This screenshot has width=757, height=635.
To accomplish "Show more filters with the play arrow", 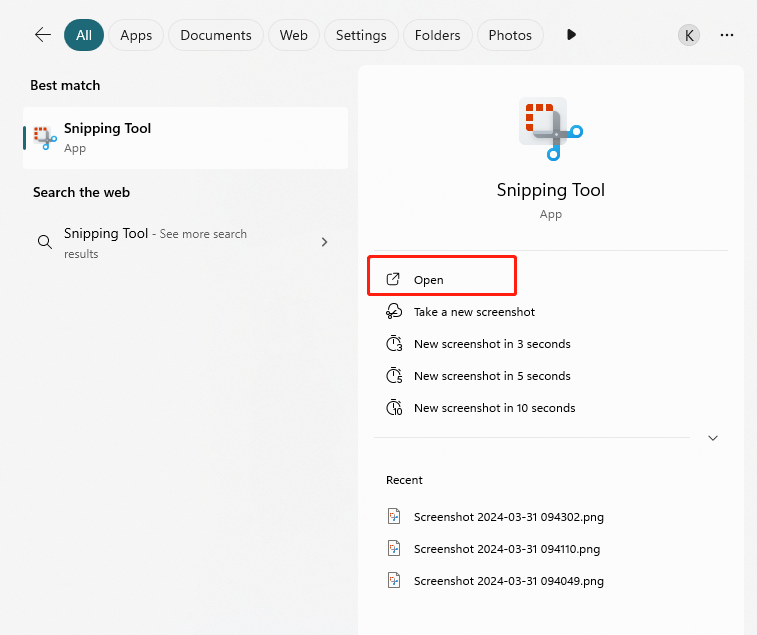I will (571, 35).
